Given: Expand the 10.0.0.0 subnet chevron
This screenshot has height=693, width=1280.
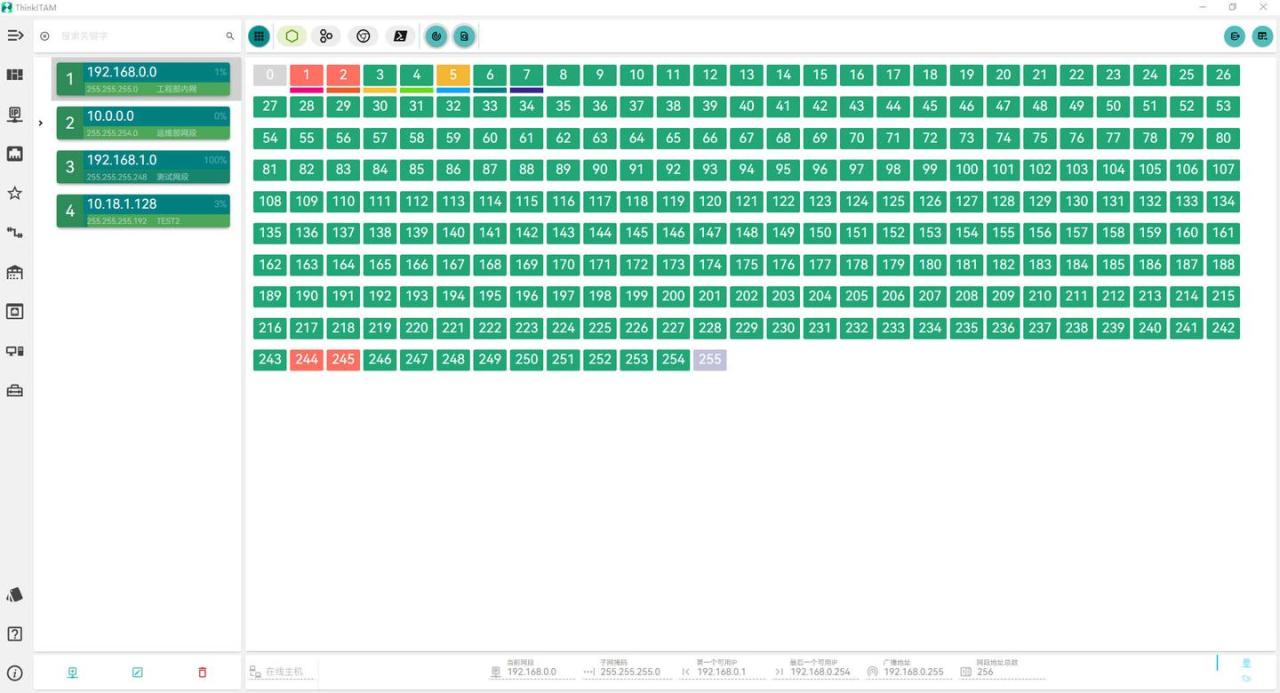Looking at the screenshot, I should click(40, 124).
